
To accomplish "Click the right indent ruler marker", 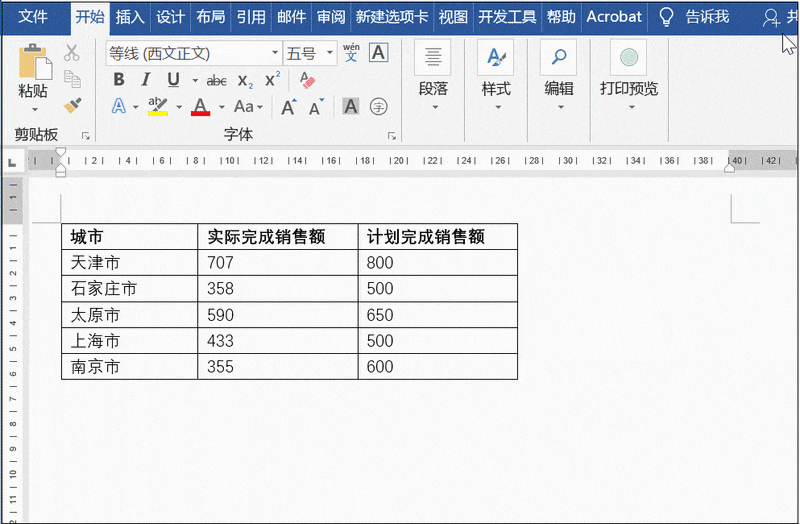I will [x=730, y=168].
